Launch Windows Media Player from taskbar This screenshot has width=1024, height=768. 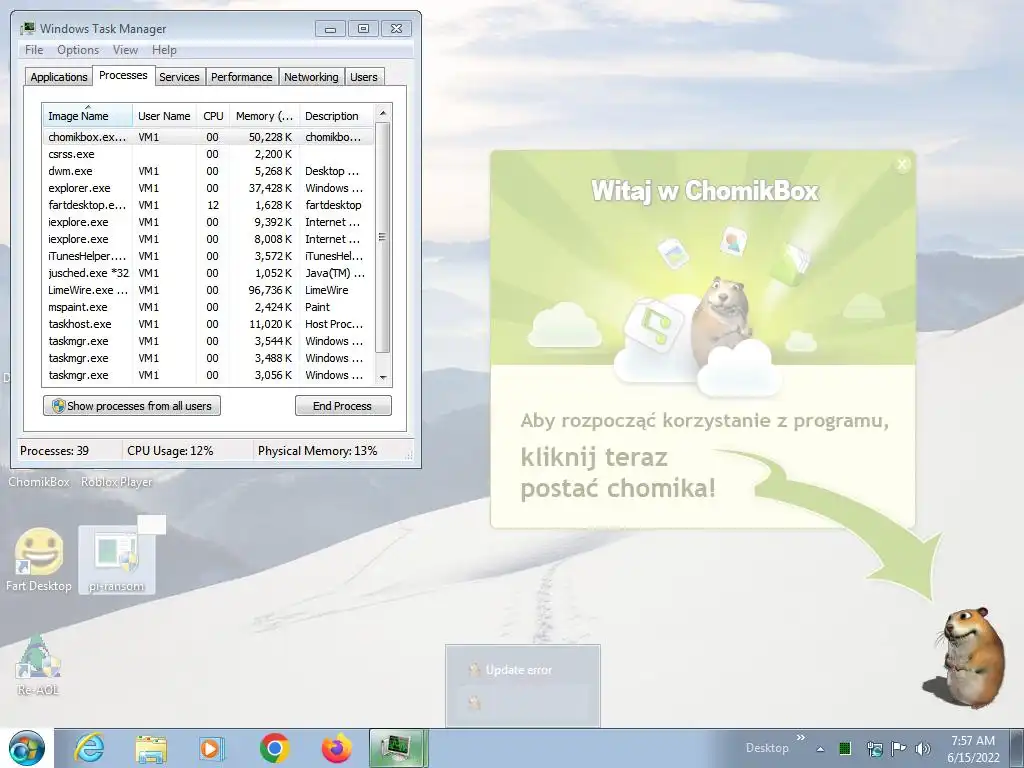pyautogui.click(x=212, y=748)
